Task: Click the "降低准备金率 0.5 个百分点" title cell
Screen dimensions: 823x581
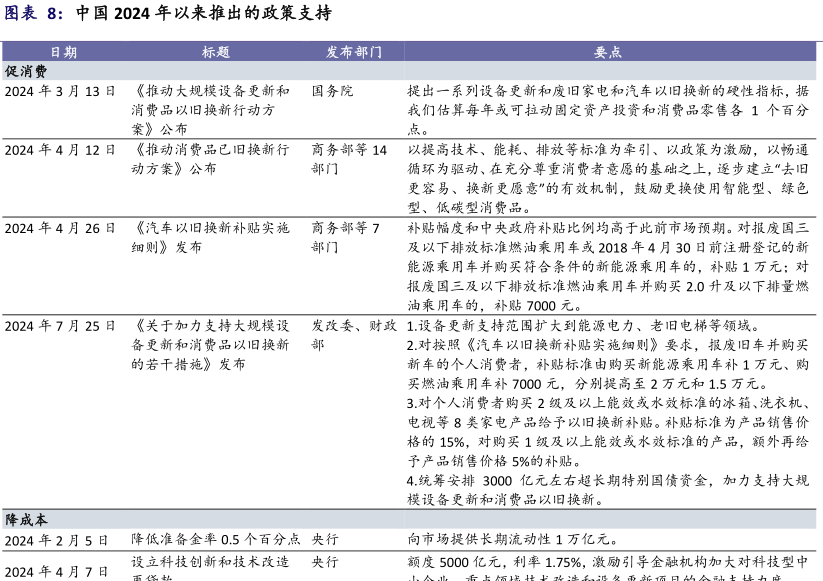Action: (215, 540)
